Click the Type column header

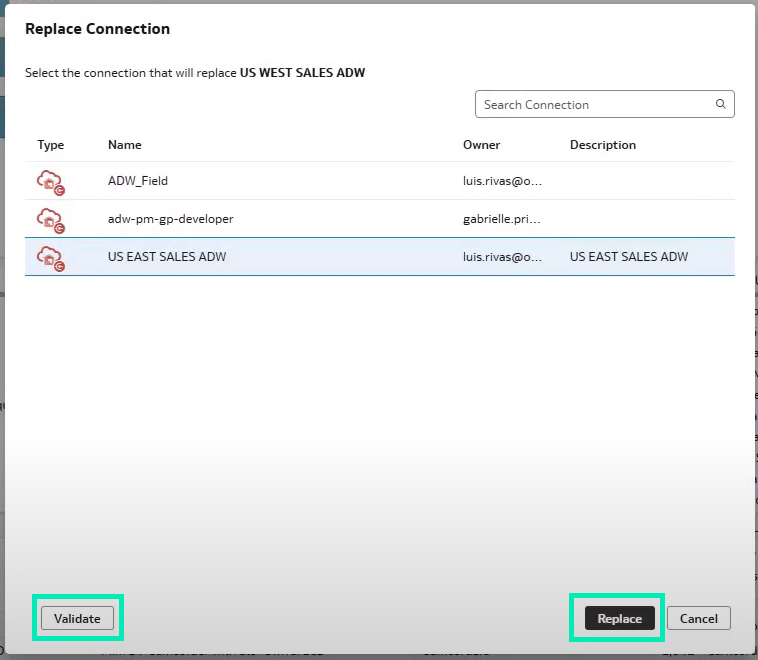click(x=51, y=145)
